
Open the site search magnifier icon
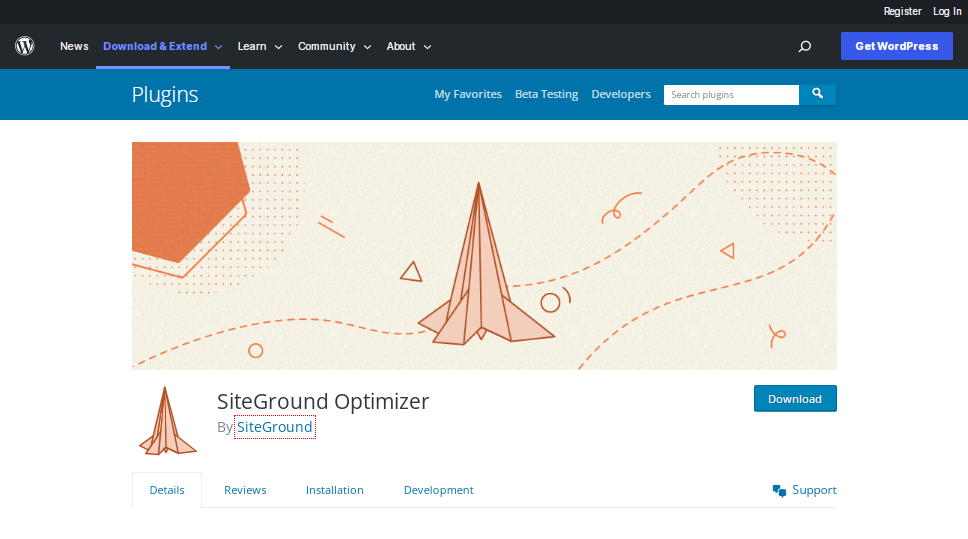point(804,46)
